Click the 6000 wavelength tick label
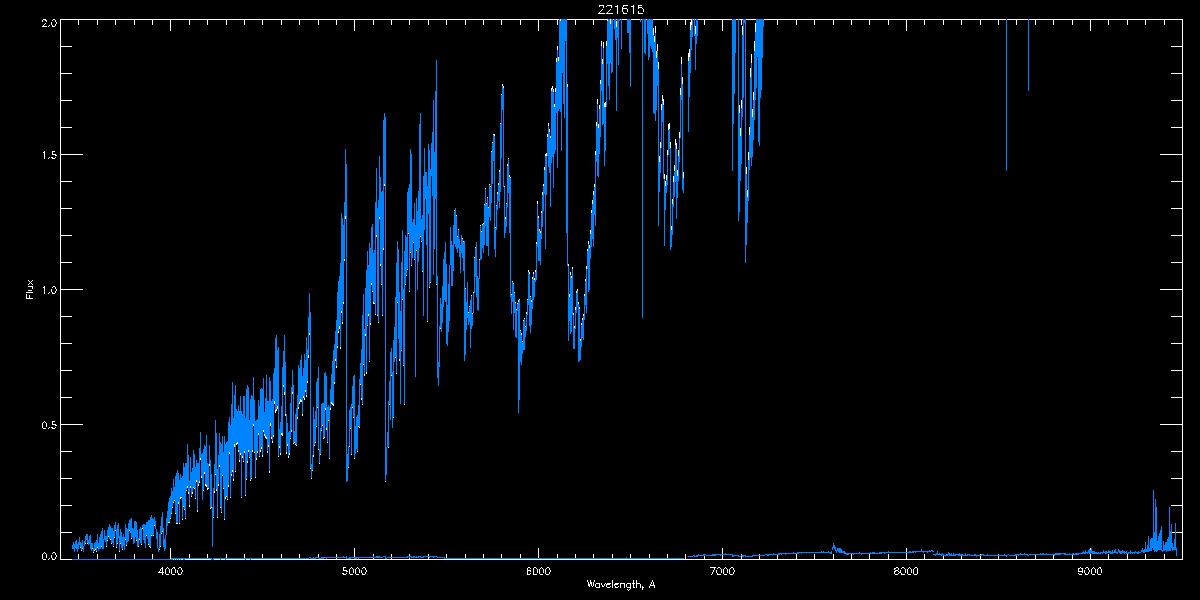The width and height of the screenshot is (1200, 600). (x=538, y=572)
